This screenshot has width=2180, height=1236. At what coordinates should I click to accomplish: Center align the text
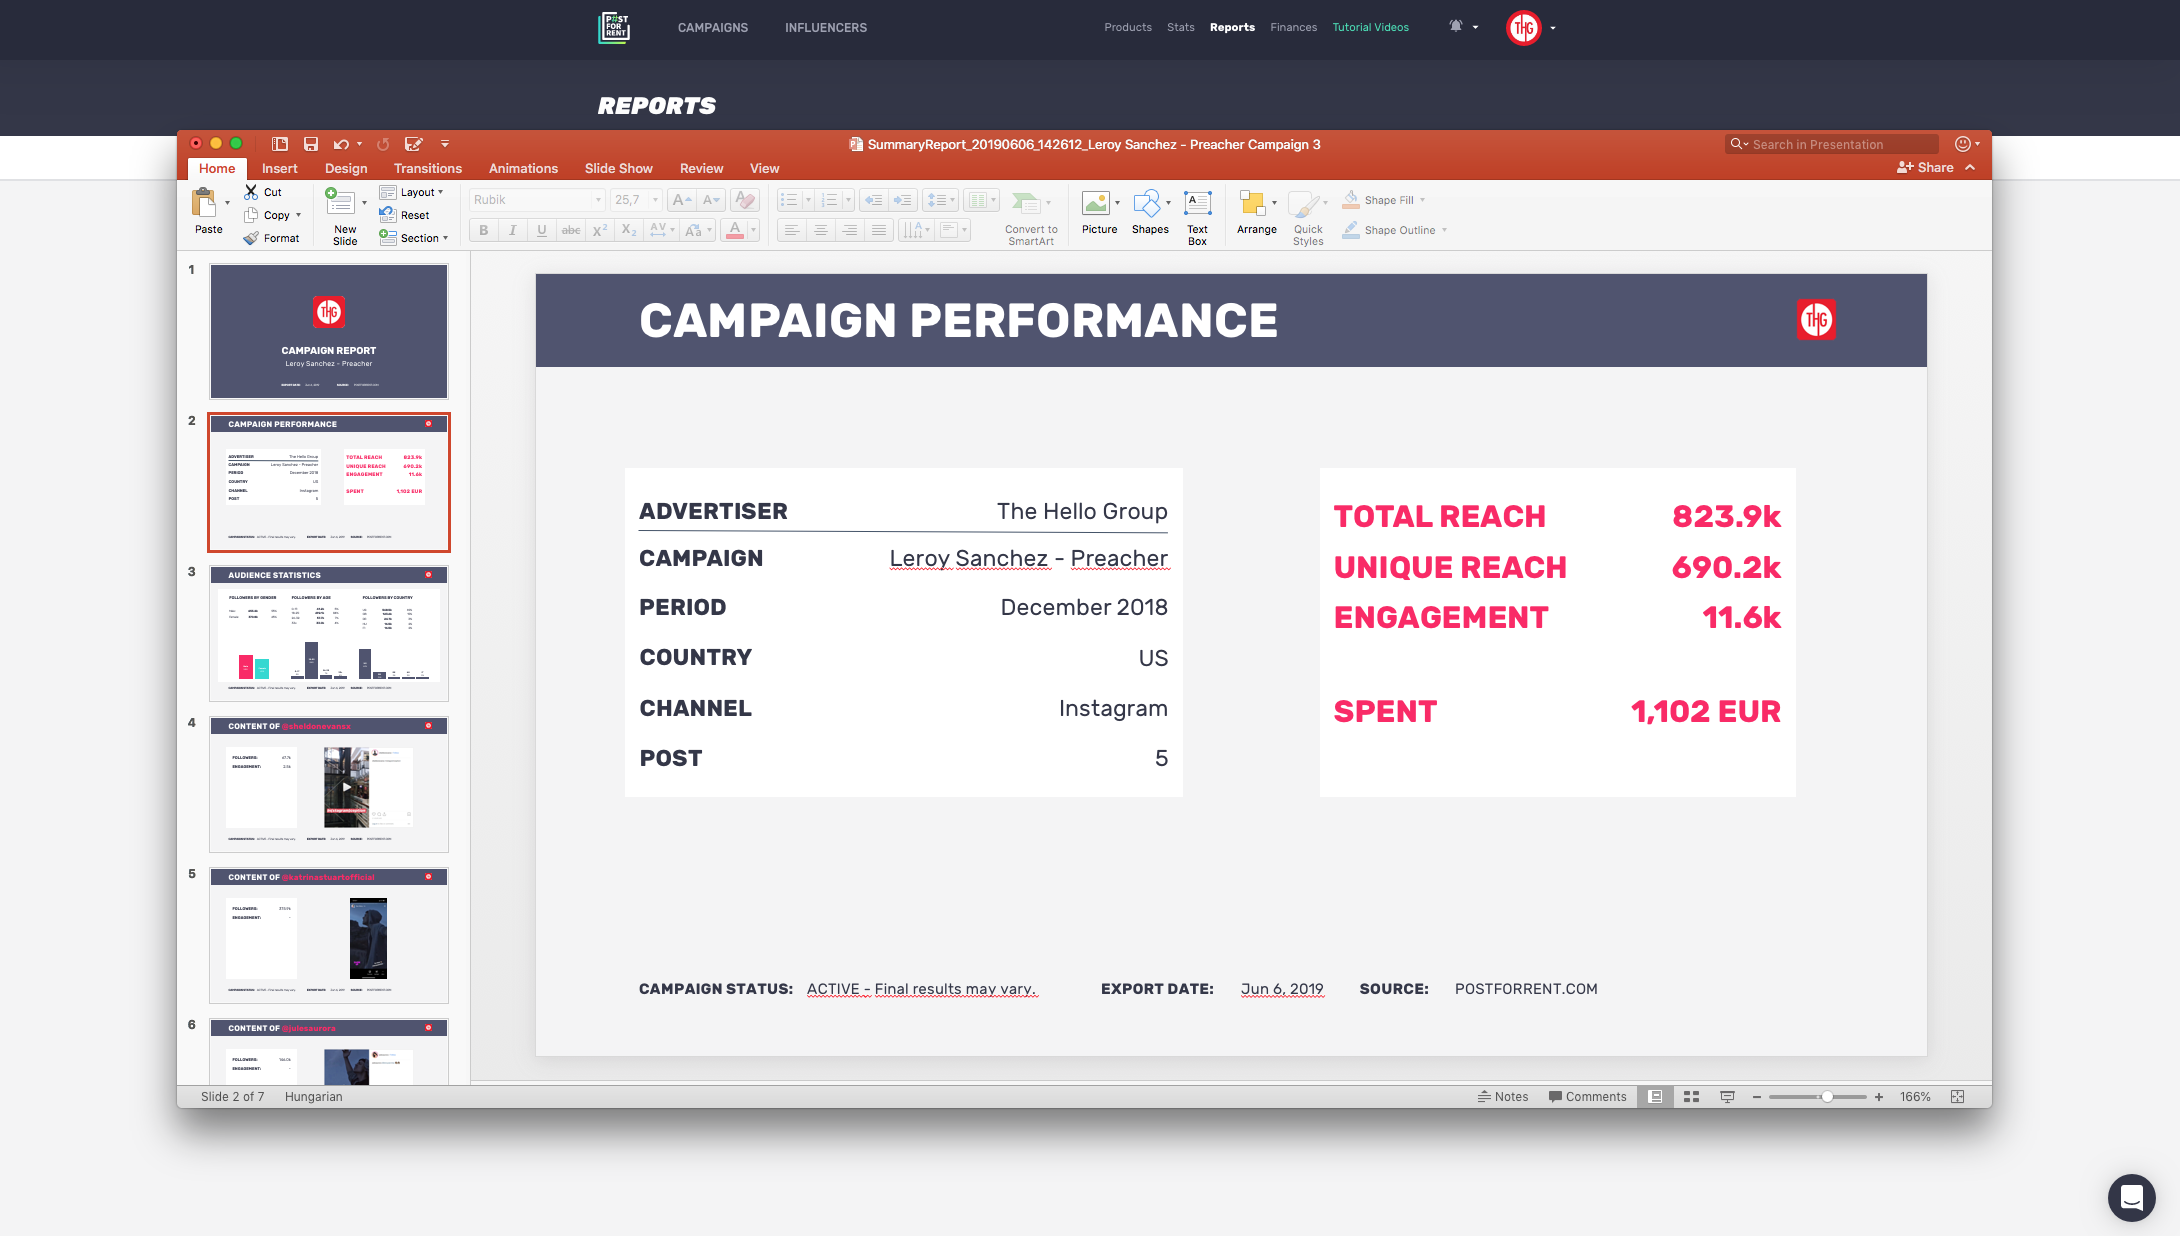coord(821,230)
